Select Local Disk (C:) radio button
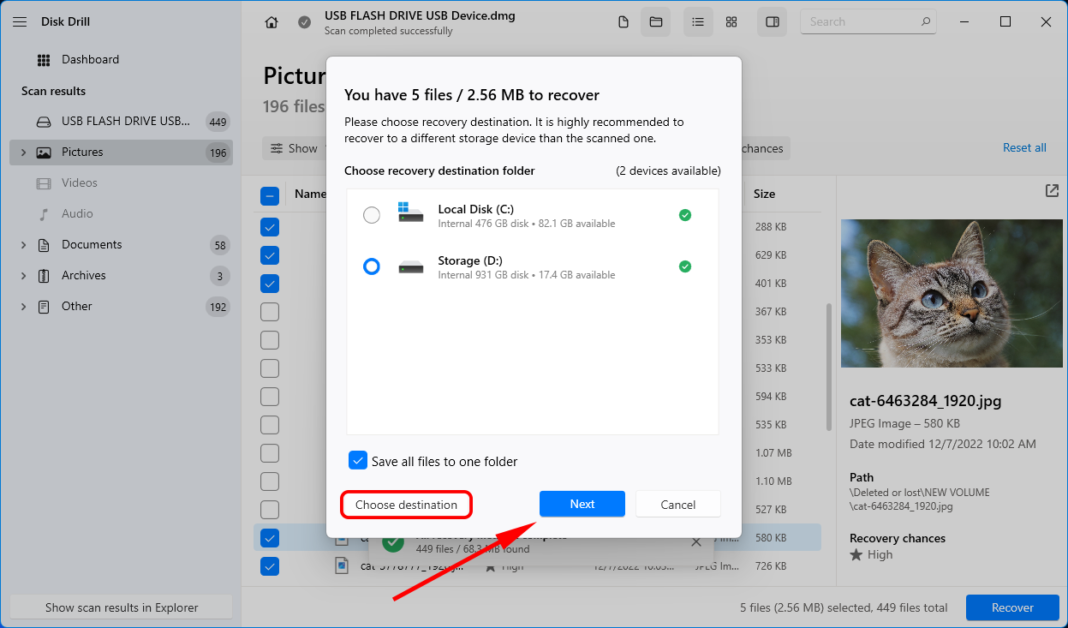This screenshot has height=628, width=1068. [372, 215]
